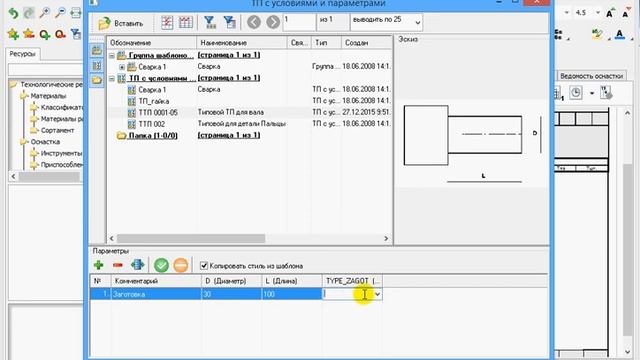Click the D (Диаметр) cell value 30
Screen dimensions: 640x360
(231, 294)
